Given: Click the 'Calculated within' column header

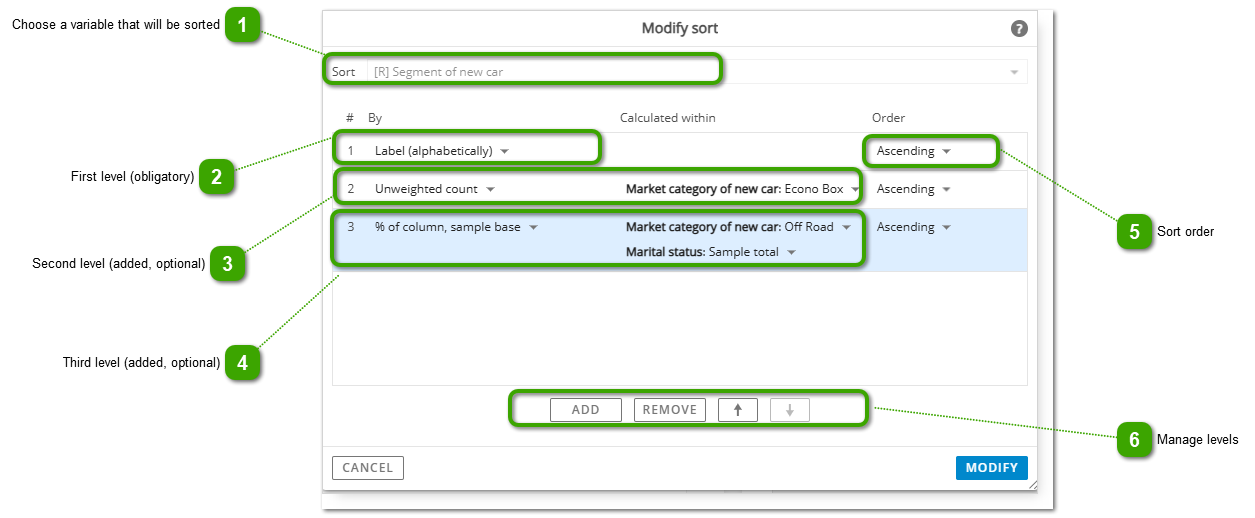Looking at the screenshot, I should click(x=667, y=118).
